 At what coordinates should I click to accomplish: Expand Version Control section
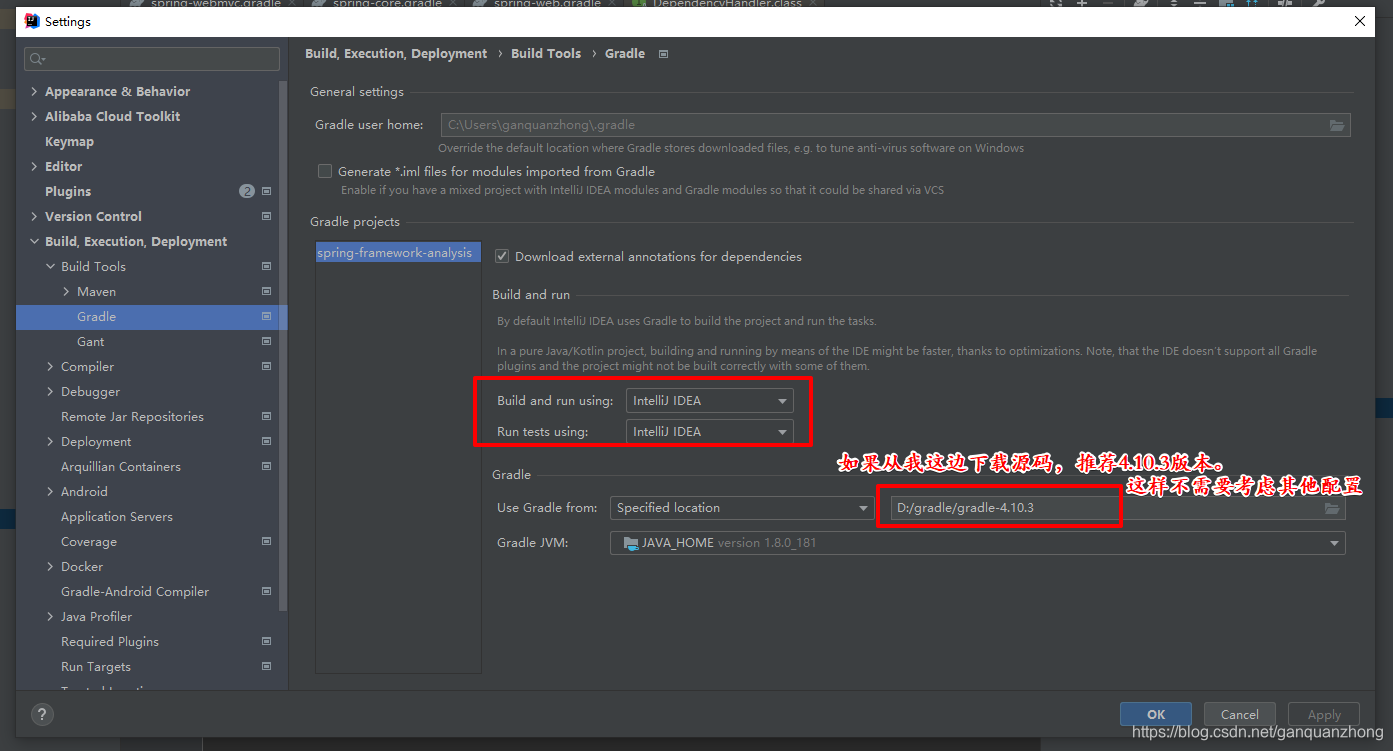(x=35, y=216)
